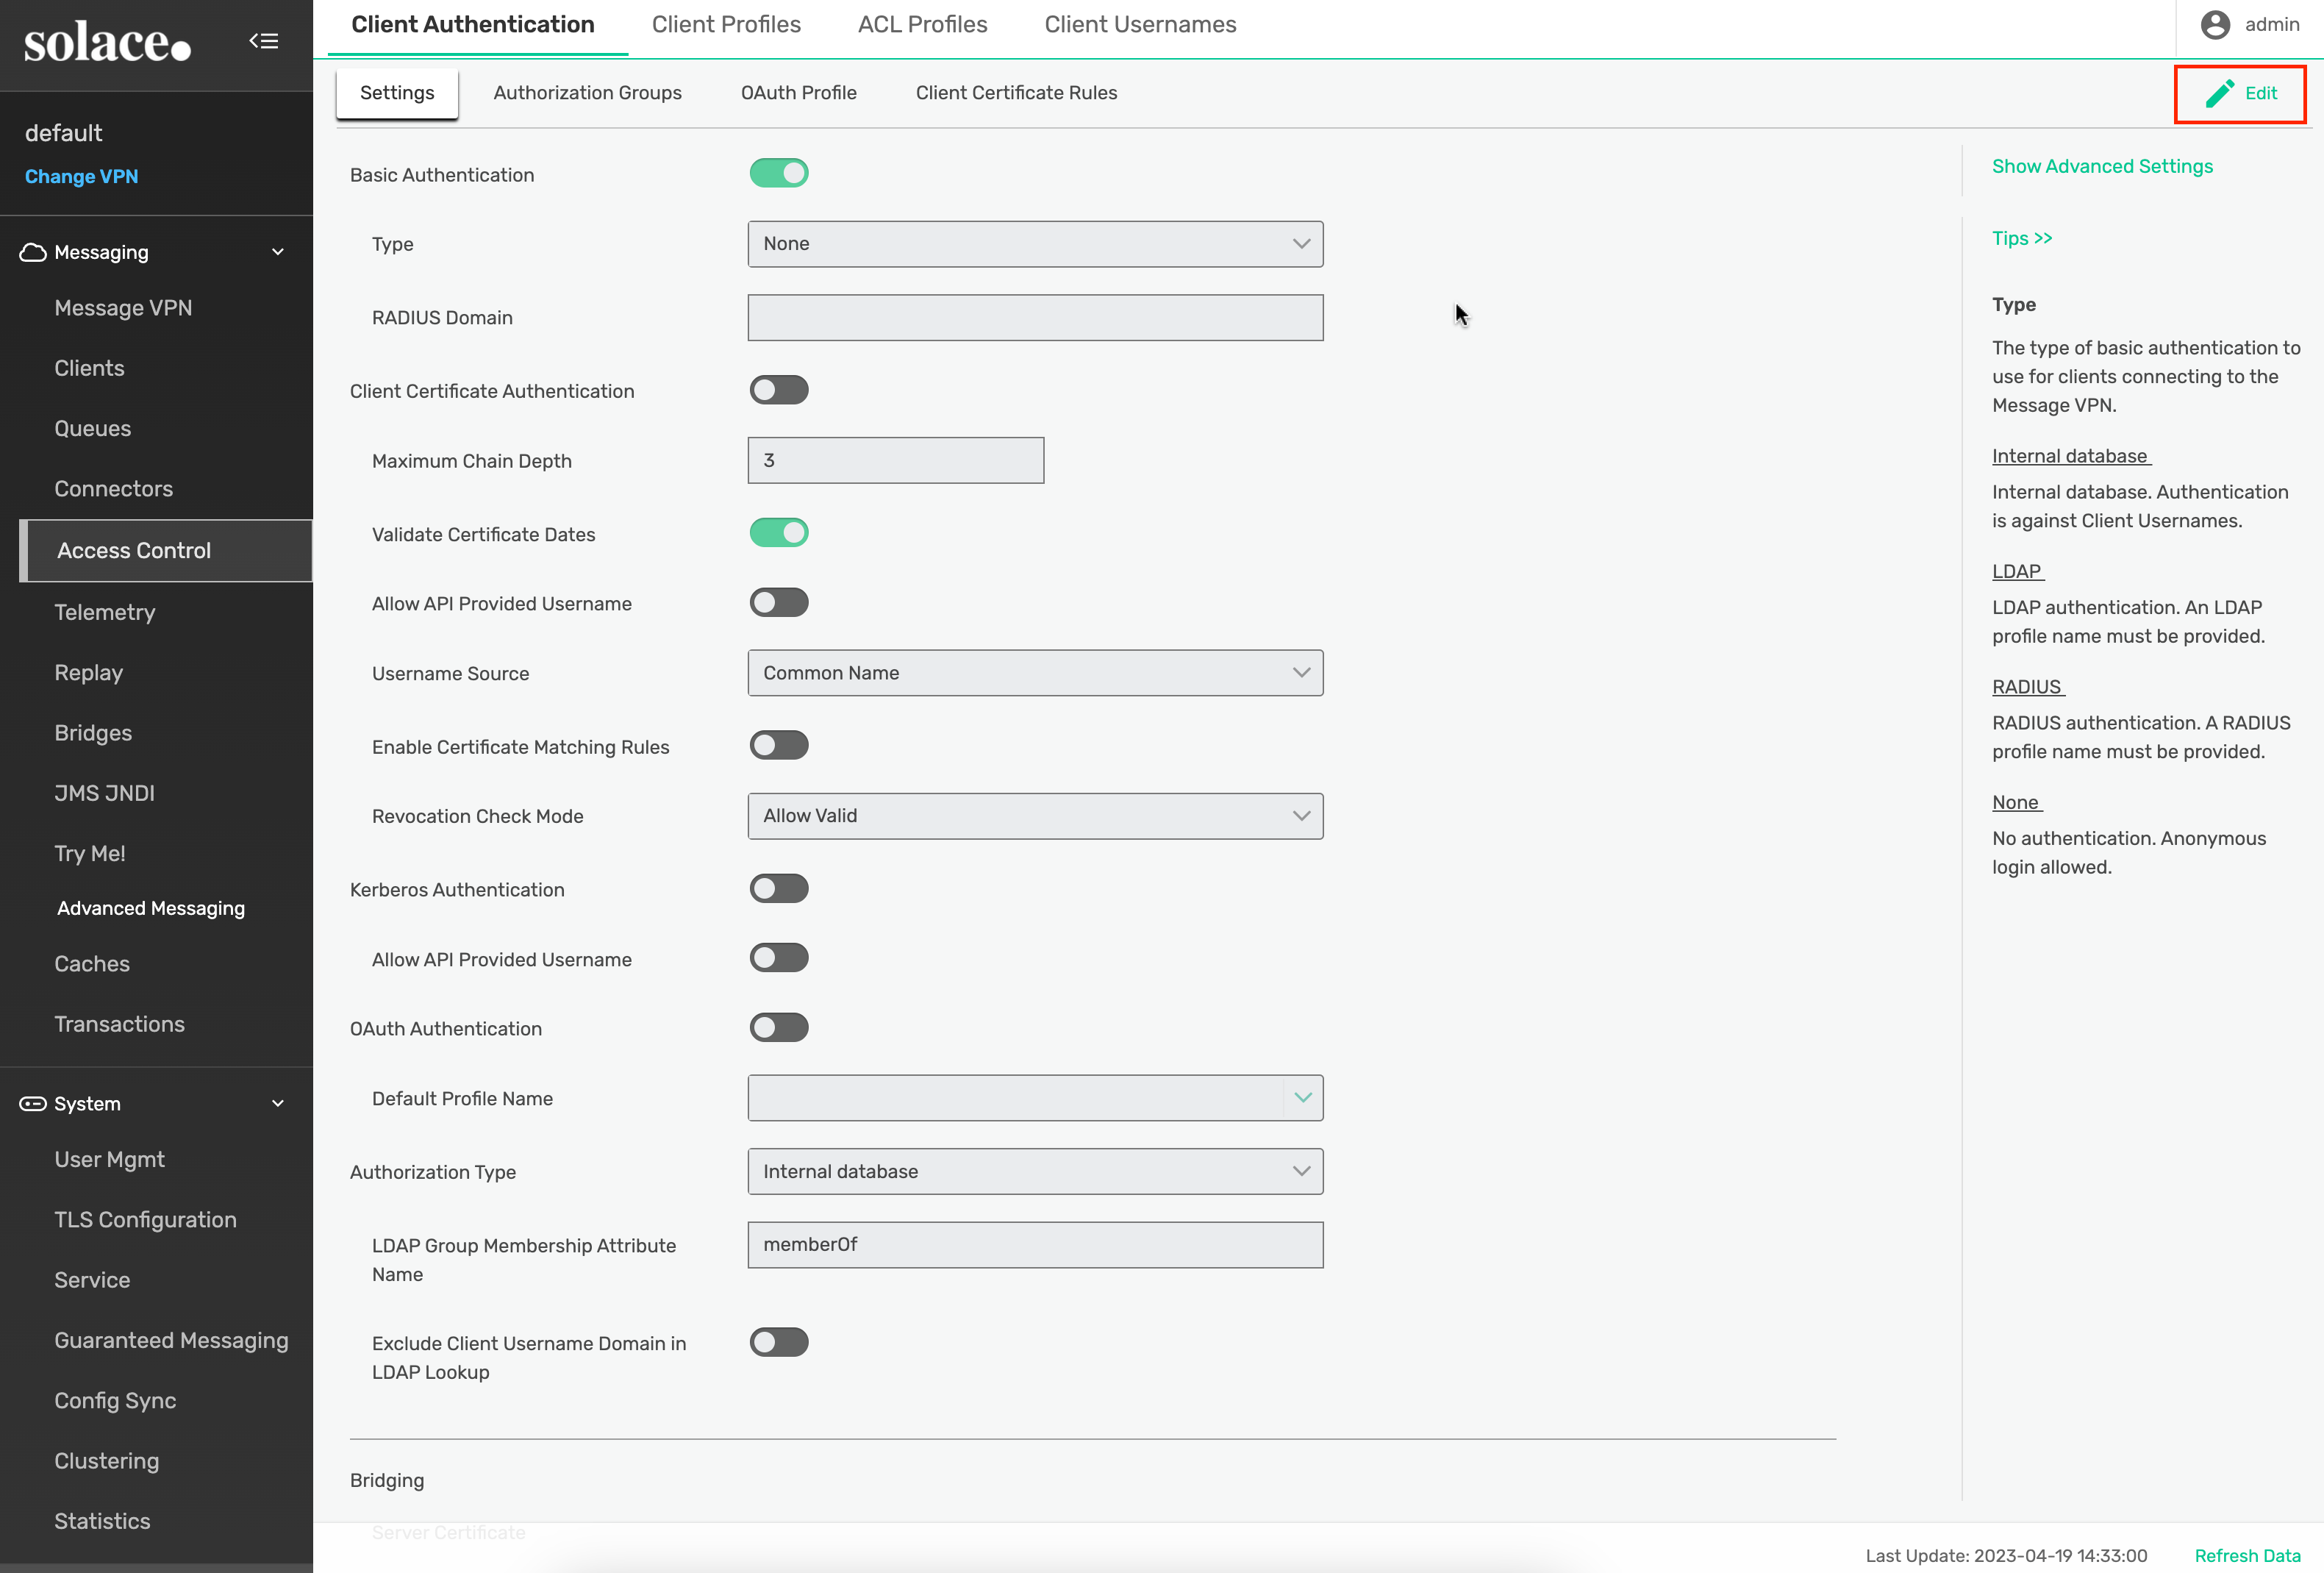Click the System router icon

point(33,1104)
